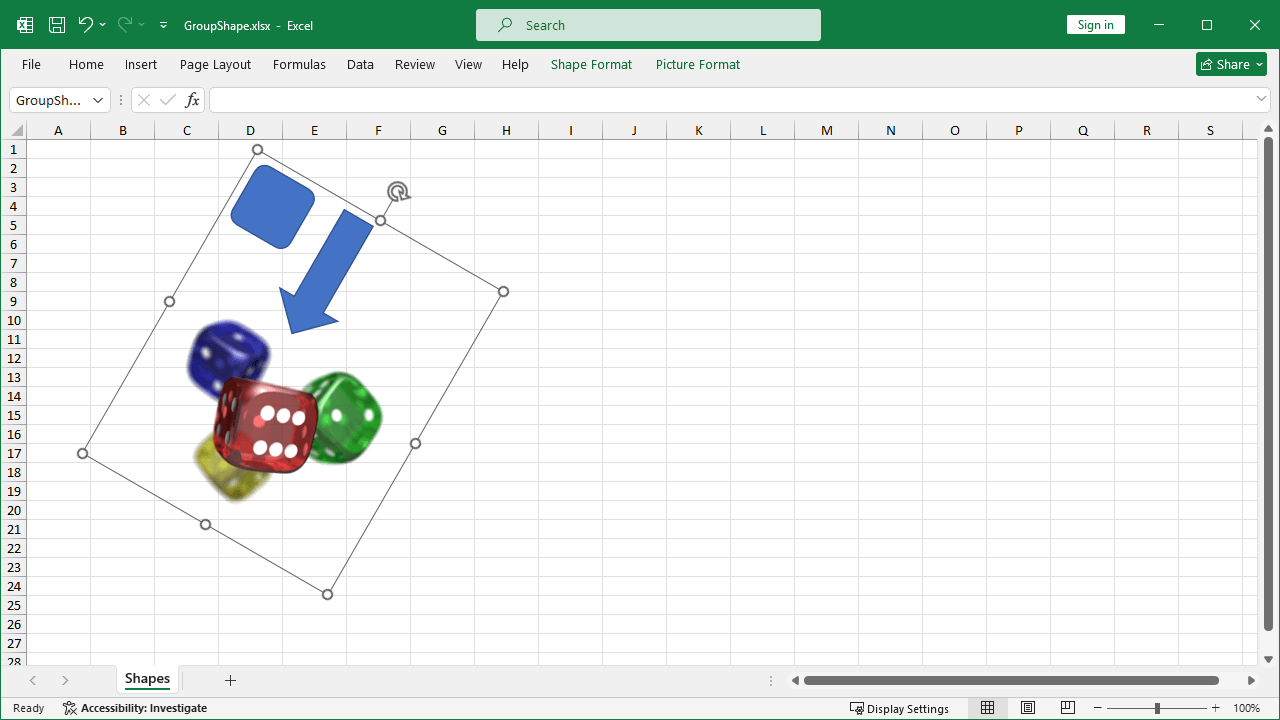Click in the Search box
The width and height of the screenshot is (1280, 720).
tap(648, 25)
